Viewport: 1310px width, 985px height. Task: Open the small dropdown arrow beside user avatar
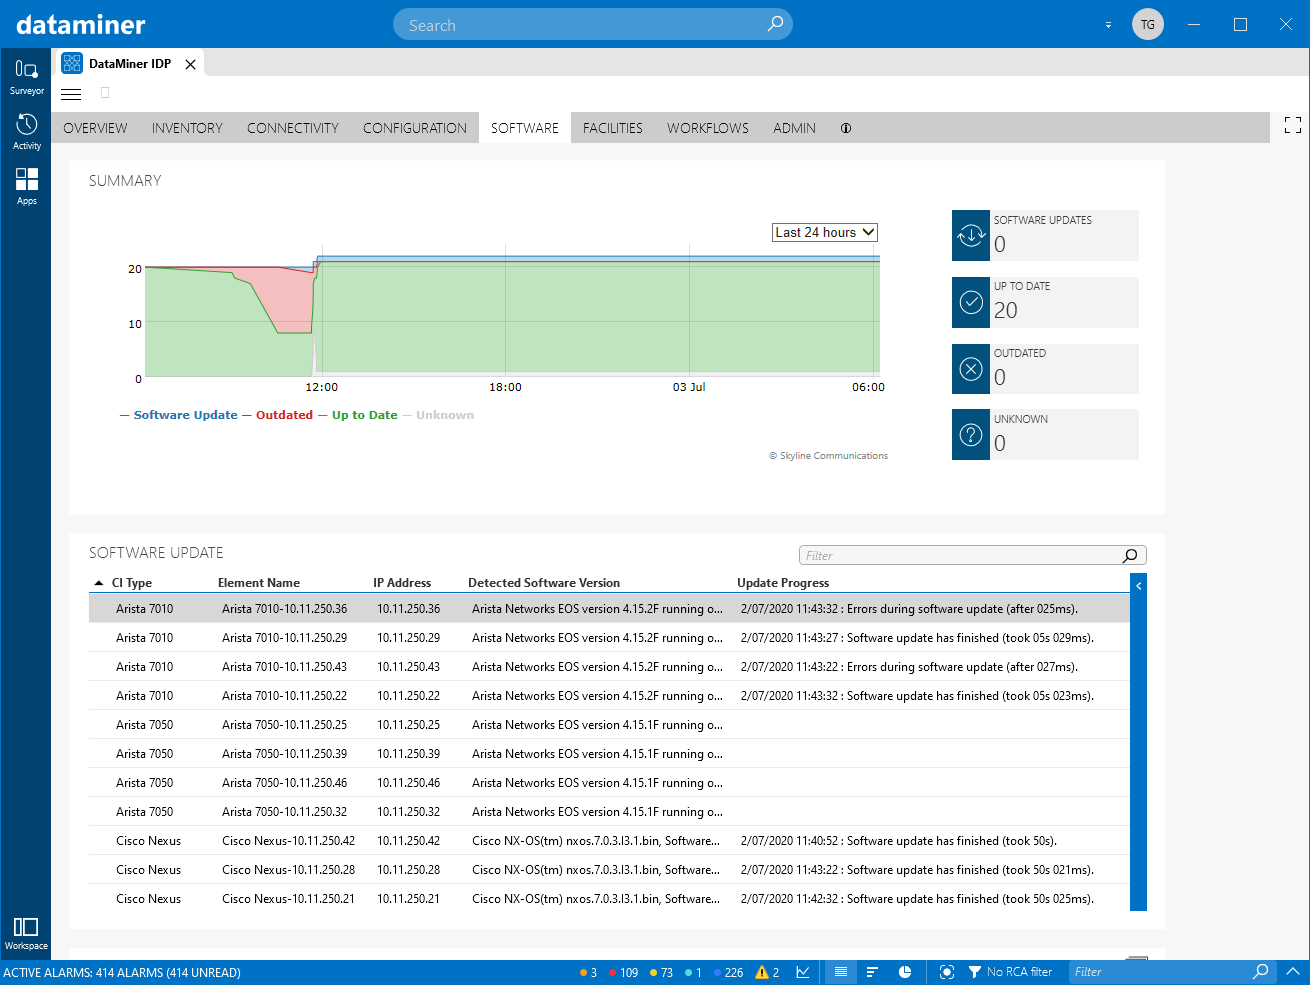point(1108,25)
